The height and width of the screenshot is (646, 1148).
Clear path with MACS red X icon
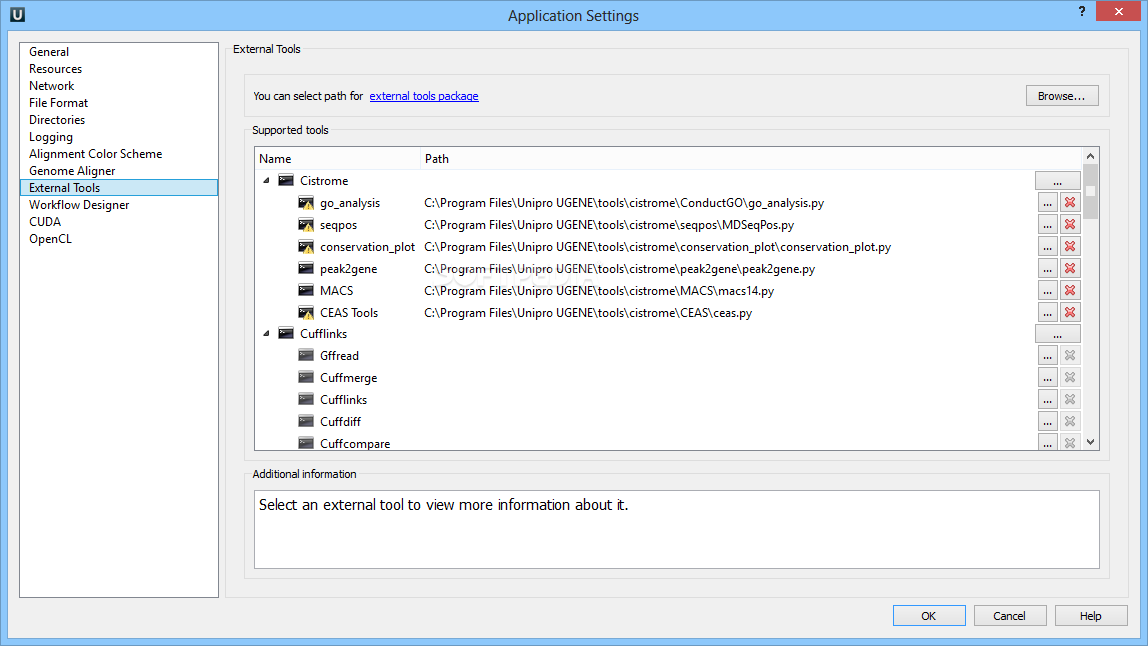click(1070, 291)
